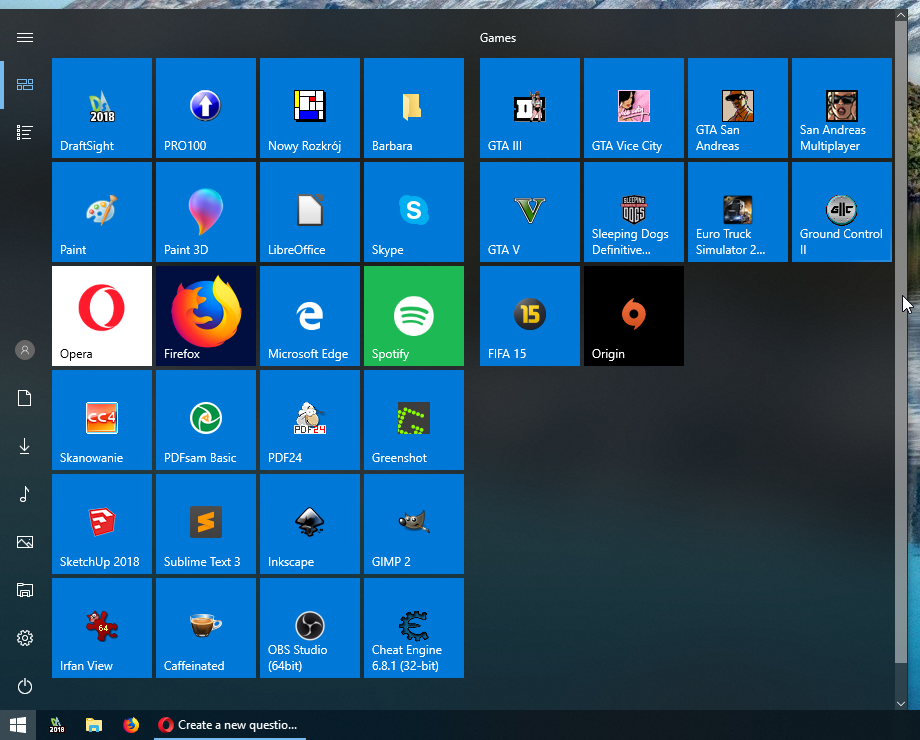Open Music folder from Start sidebar

(x=25, y=494)
